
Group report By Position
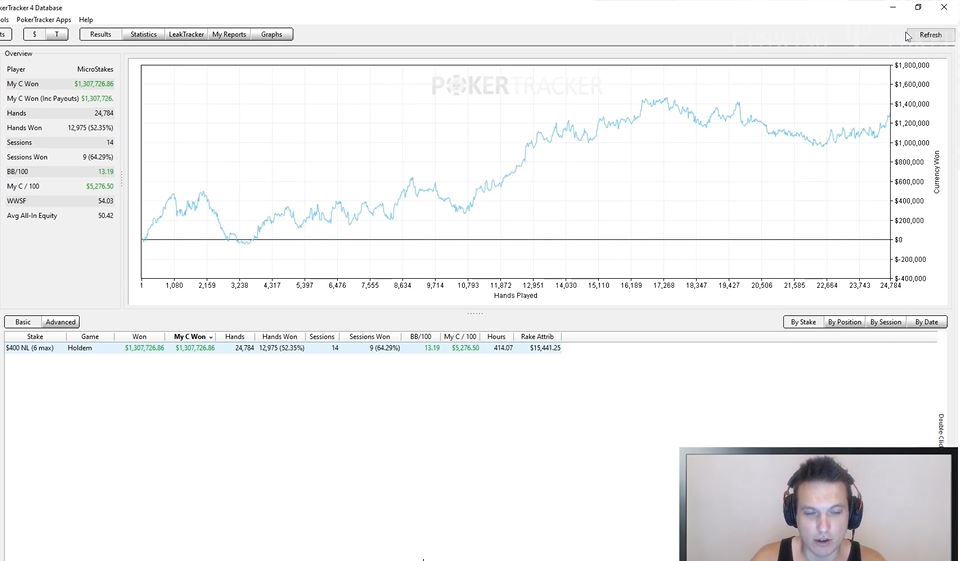pyautogui.click(x=844, y=322)
